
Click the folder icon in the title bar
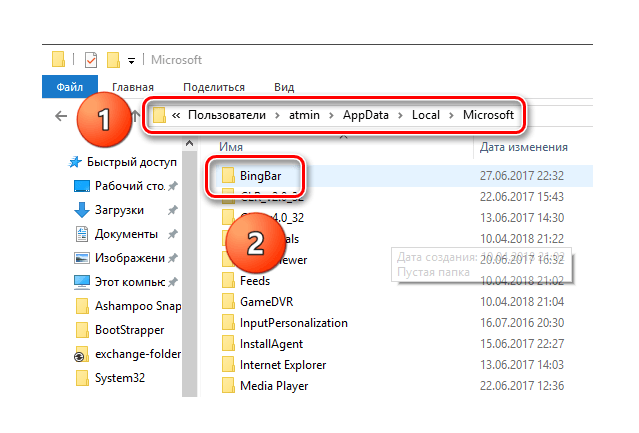(x=58, y=59)
